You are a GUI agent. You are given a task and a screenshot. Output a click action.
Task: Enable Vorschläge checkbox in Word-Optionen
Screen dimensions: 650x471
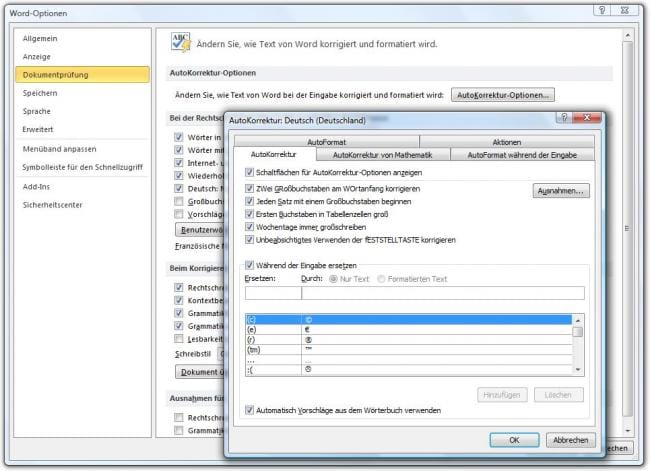pos(179,214)
